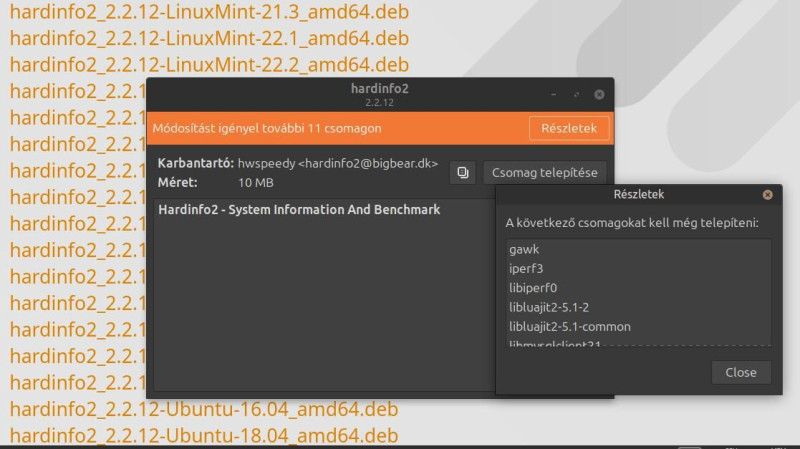
Task: Minimize the hardinfo2 installer window
Action: tap(554, 94)
